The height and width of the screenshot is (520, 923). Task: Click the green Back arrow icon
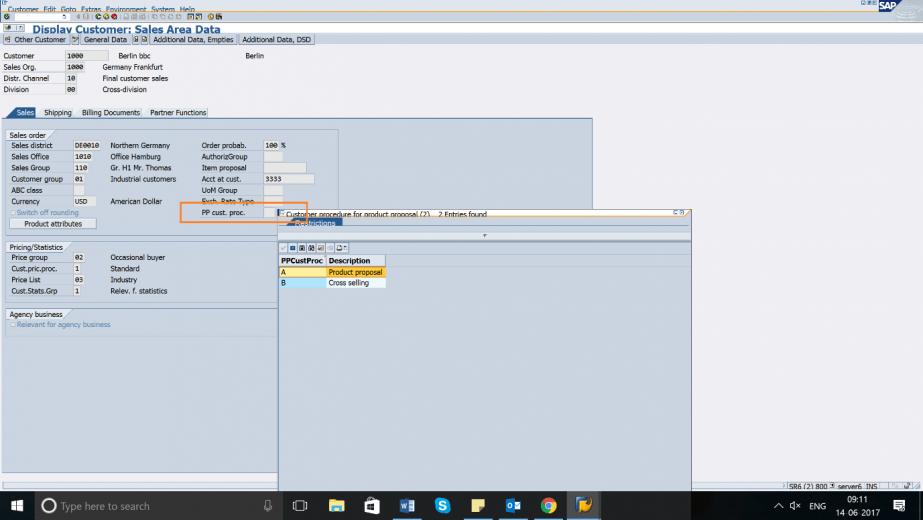click(x=99, y=17)
